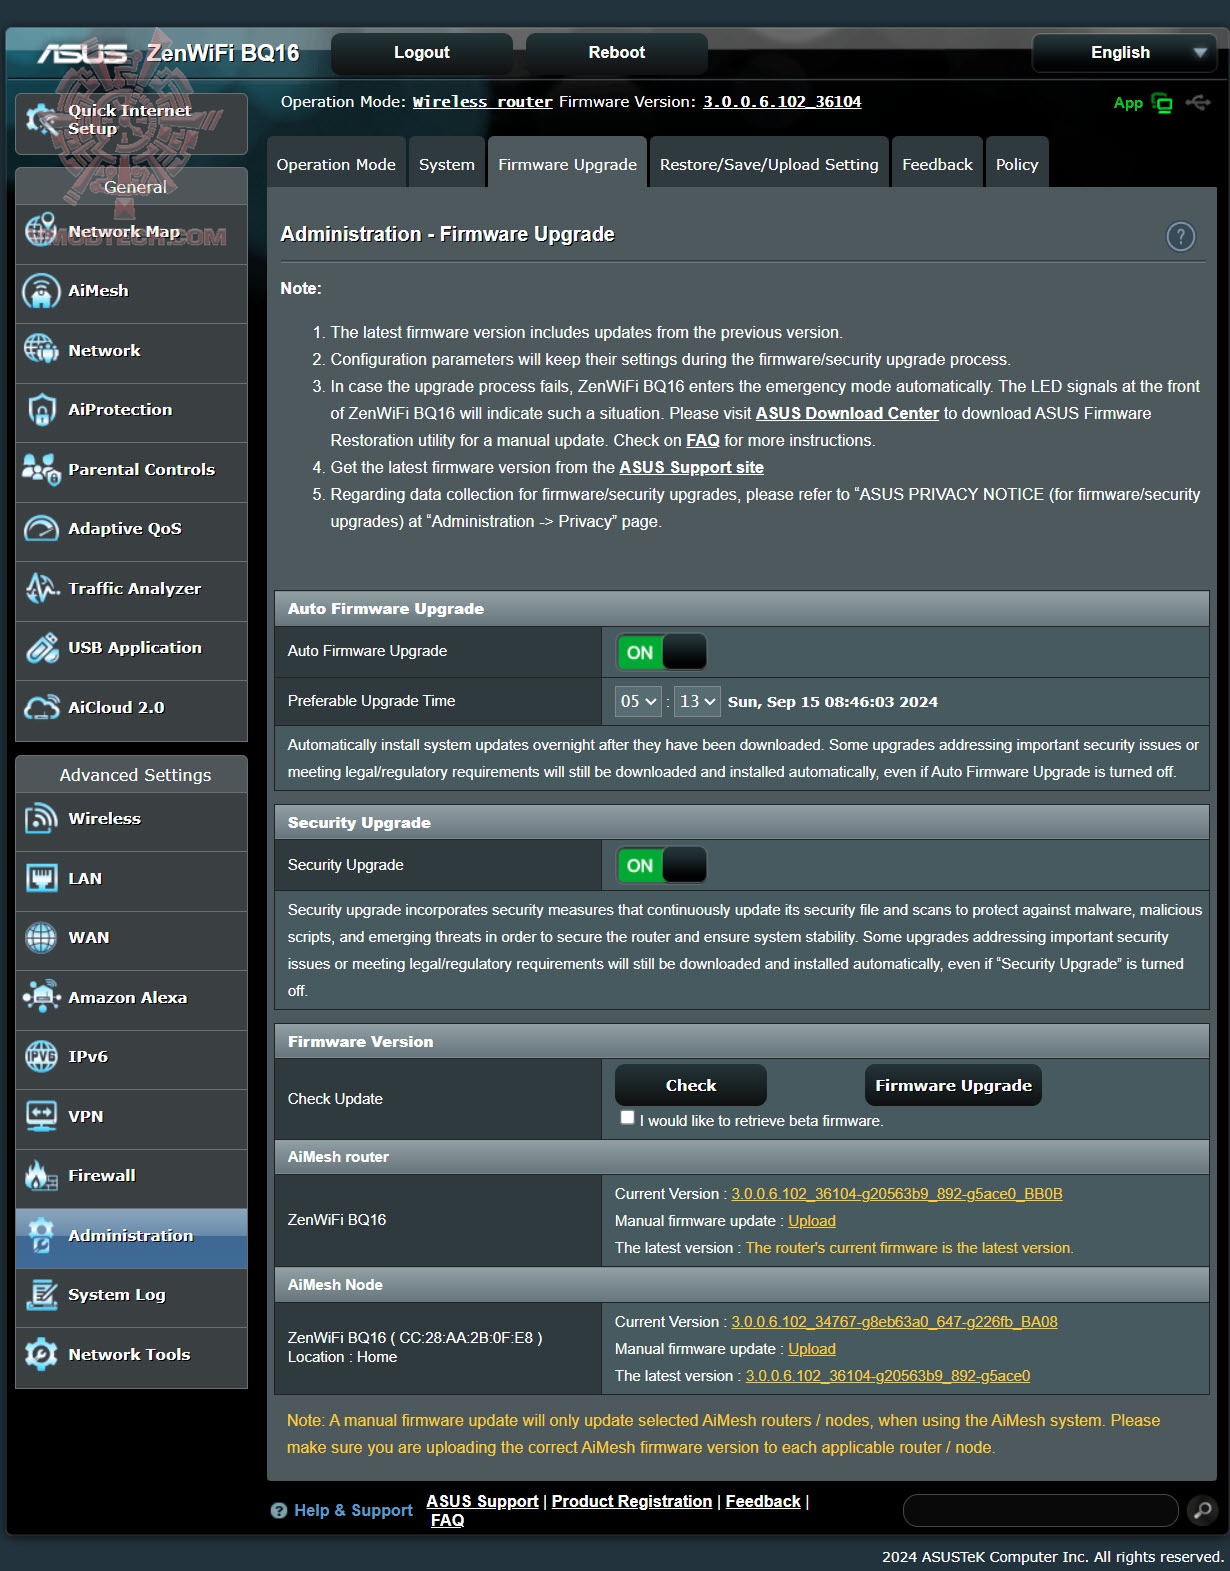Click the green client devices icon
The image size is (1230, 1571).
[x=1162, y=103]
